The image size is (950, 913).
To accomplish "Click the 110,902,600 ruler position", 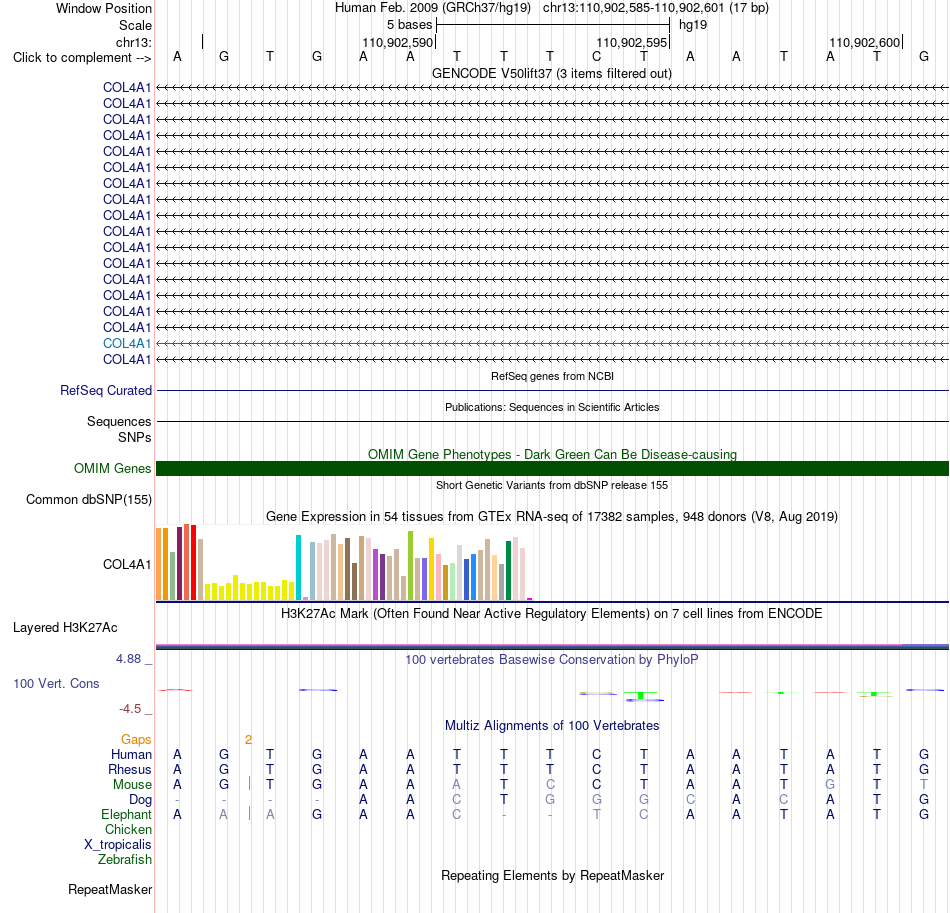I will pos(865,42).
